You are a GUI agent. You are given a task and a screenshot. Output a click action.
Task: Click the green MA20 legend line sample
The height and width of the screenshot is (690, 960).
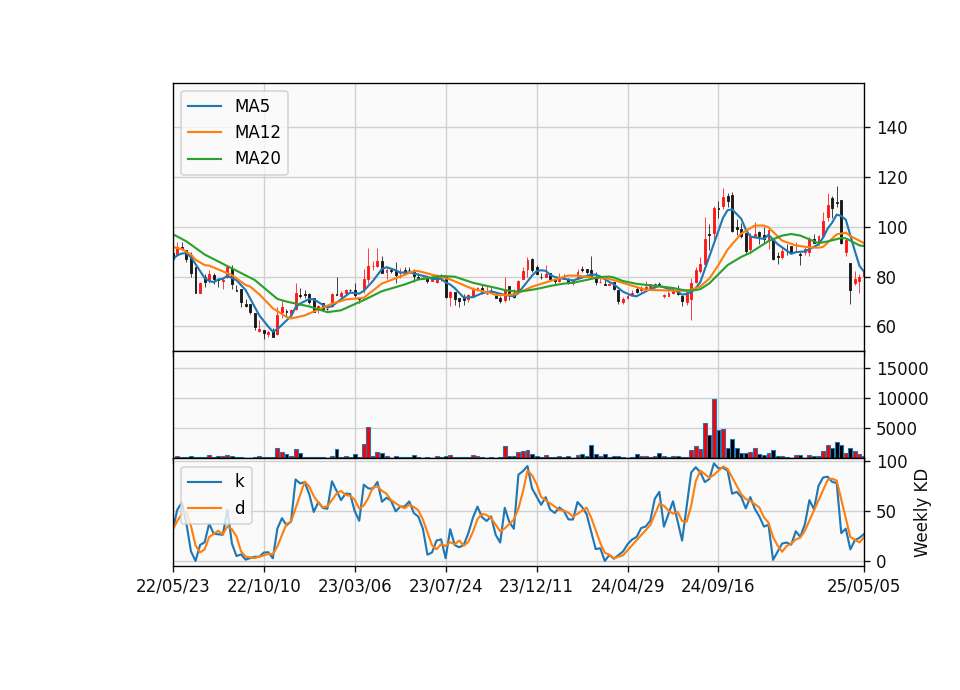(204, 159)
